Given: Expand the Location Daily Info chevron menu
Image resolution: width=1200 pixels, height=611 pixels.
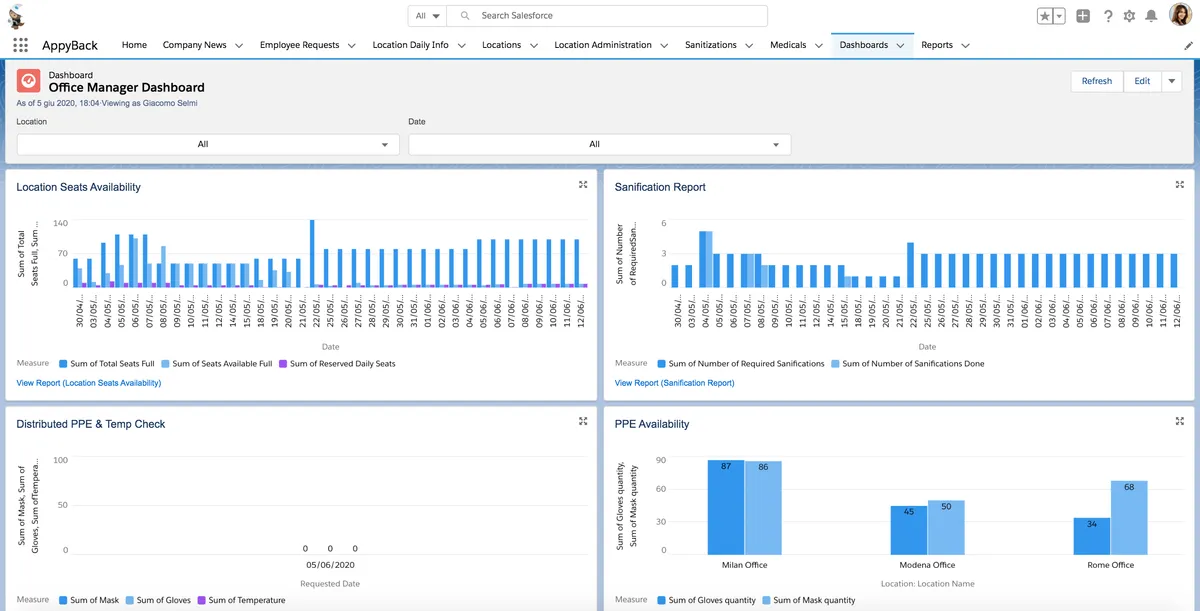Looking at the screenshot, I should [x=461, y=45].
